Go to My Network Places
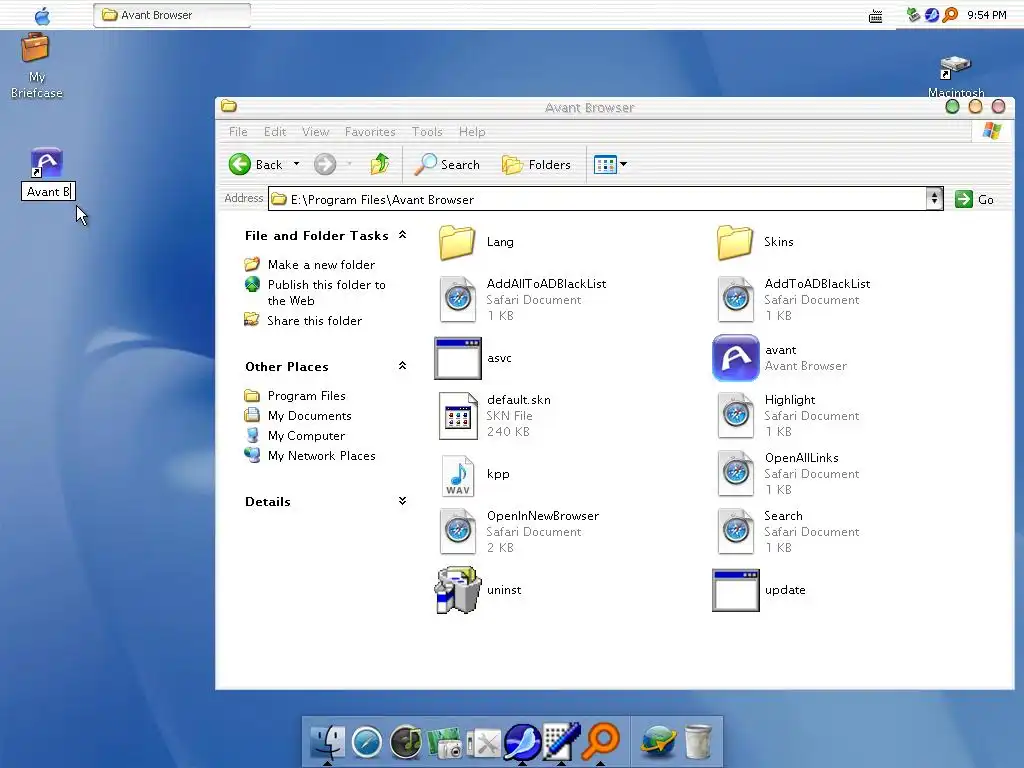The width and height of the screenshot is (1024, 768). point(321,456)
